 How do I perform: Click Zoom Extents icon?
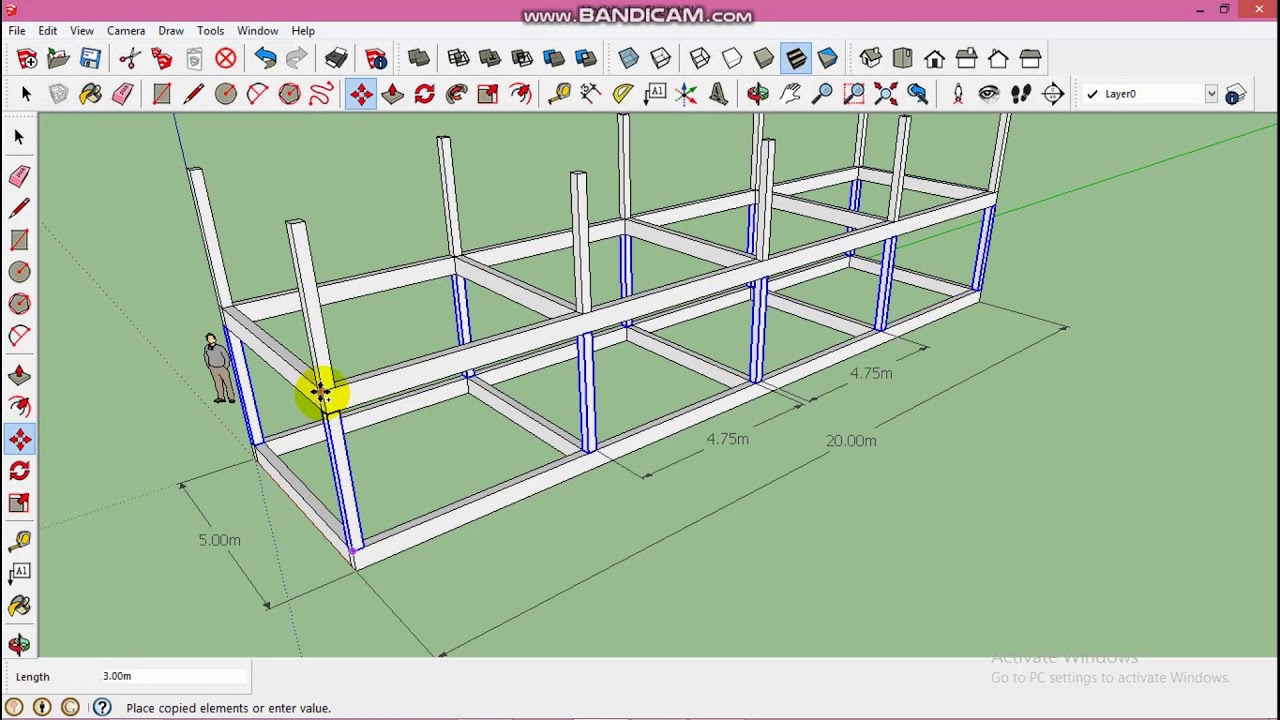[x=886, y=94]
